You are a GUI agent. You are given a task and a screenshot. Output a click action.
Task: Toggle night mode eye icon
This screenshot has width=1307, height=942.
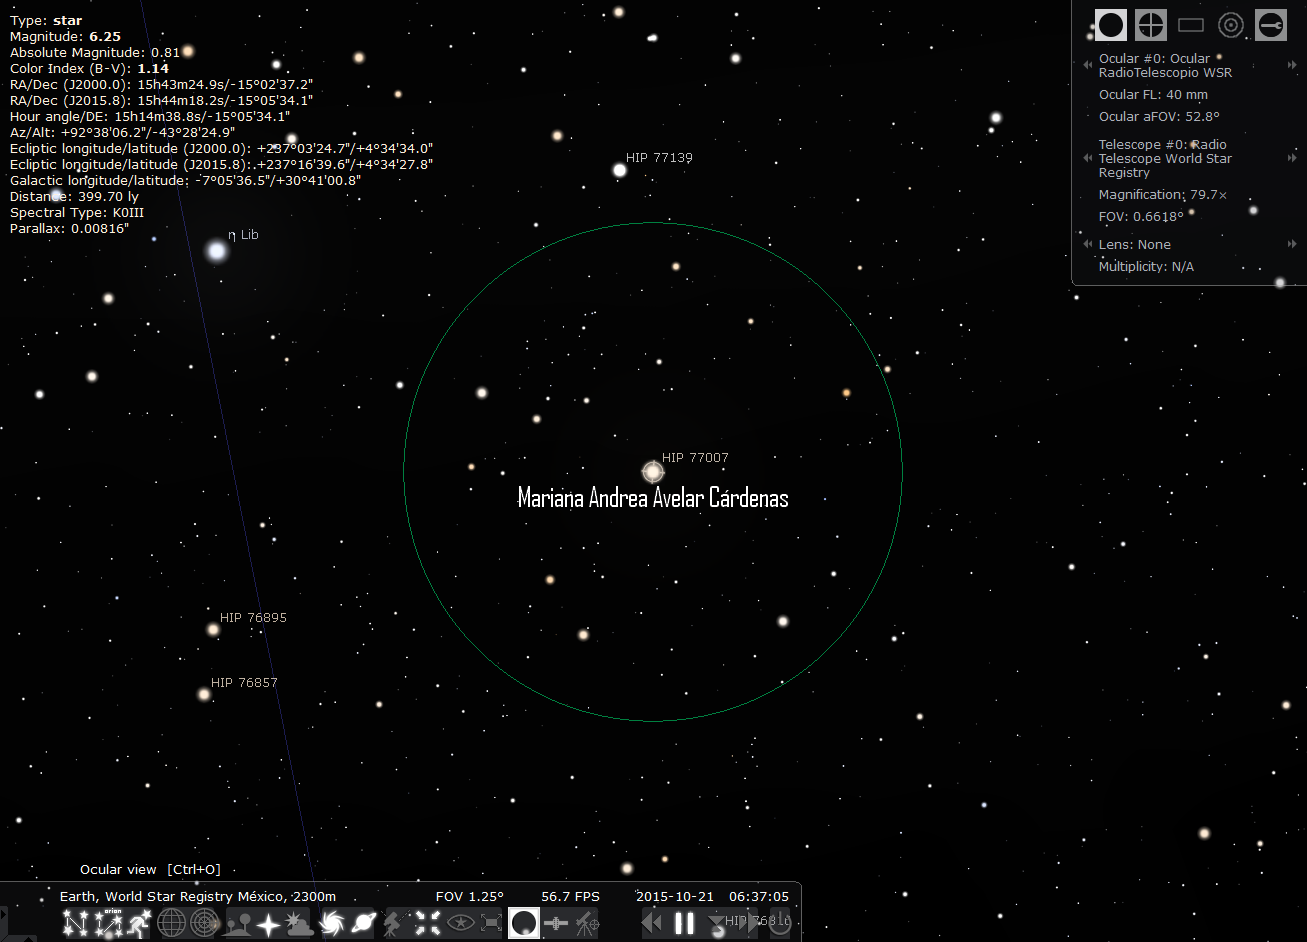[x=460, y=923]
